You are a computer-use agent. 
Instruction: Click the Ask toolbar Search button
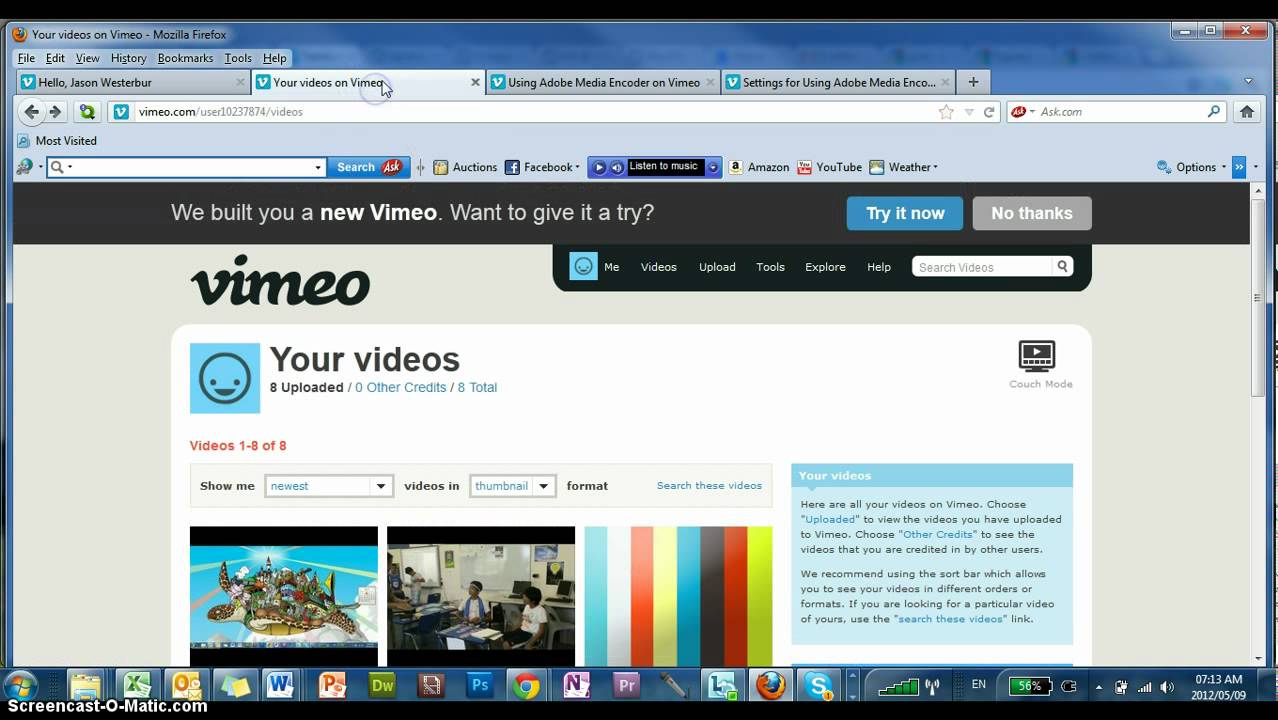(x=368, y=167)
